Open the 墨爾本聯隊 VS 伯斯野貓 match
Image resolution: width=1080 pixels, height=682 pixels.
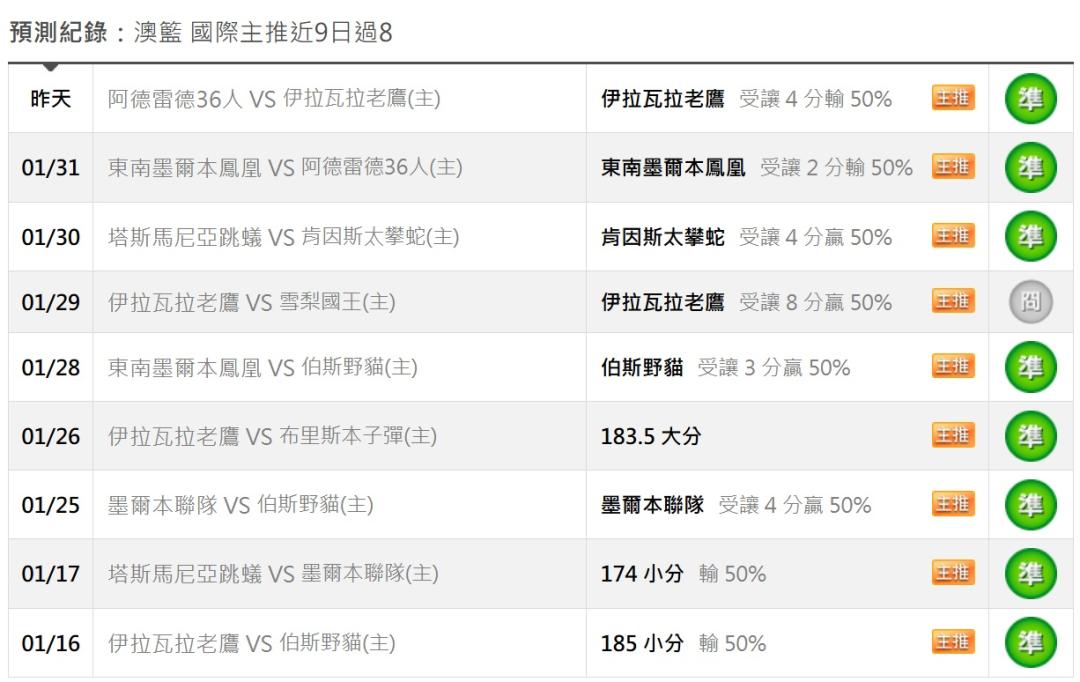point(240,505)
